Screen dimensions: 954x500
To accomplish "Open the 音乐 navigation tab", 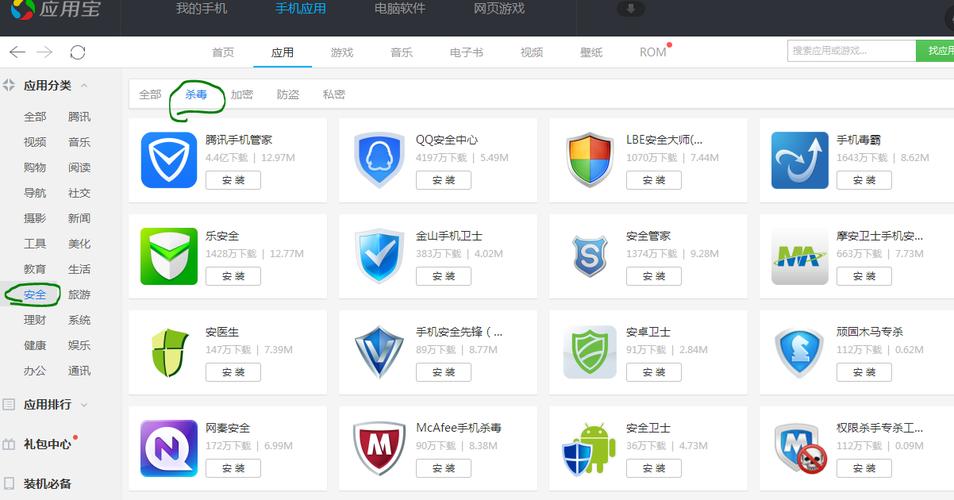I will click(x=402, y=52).
